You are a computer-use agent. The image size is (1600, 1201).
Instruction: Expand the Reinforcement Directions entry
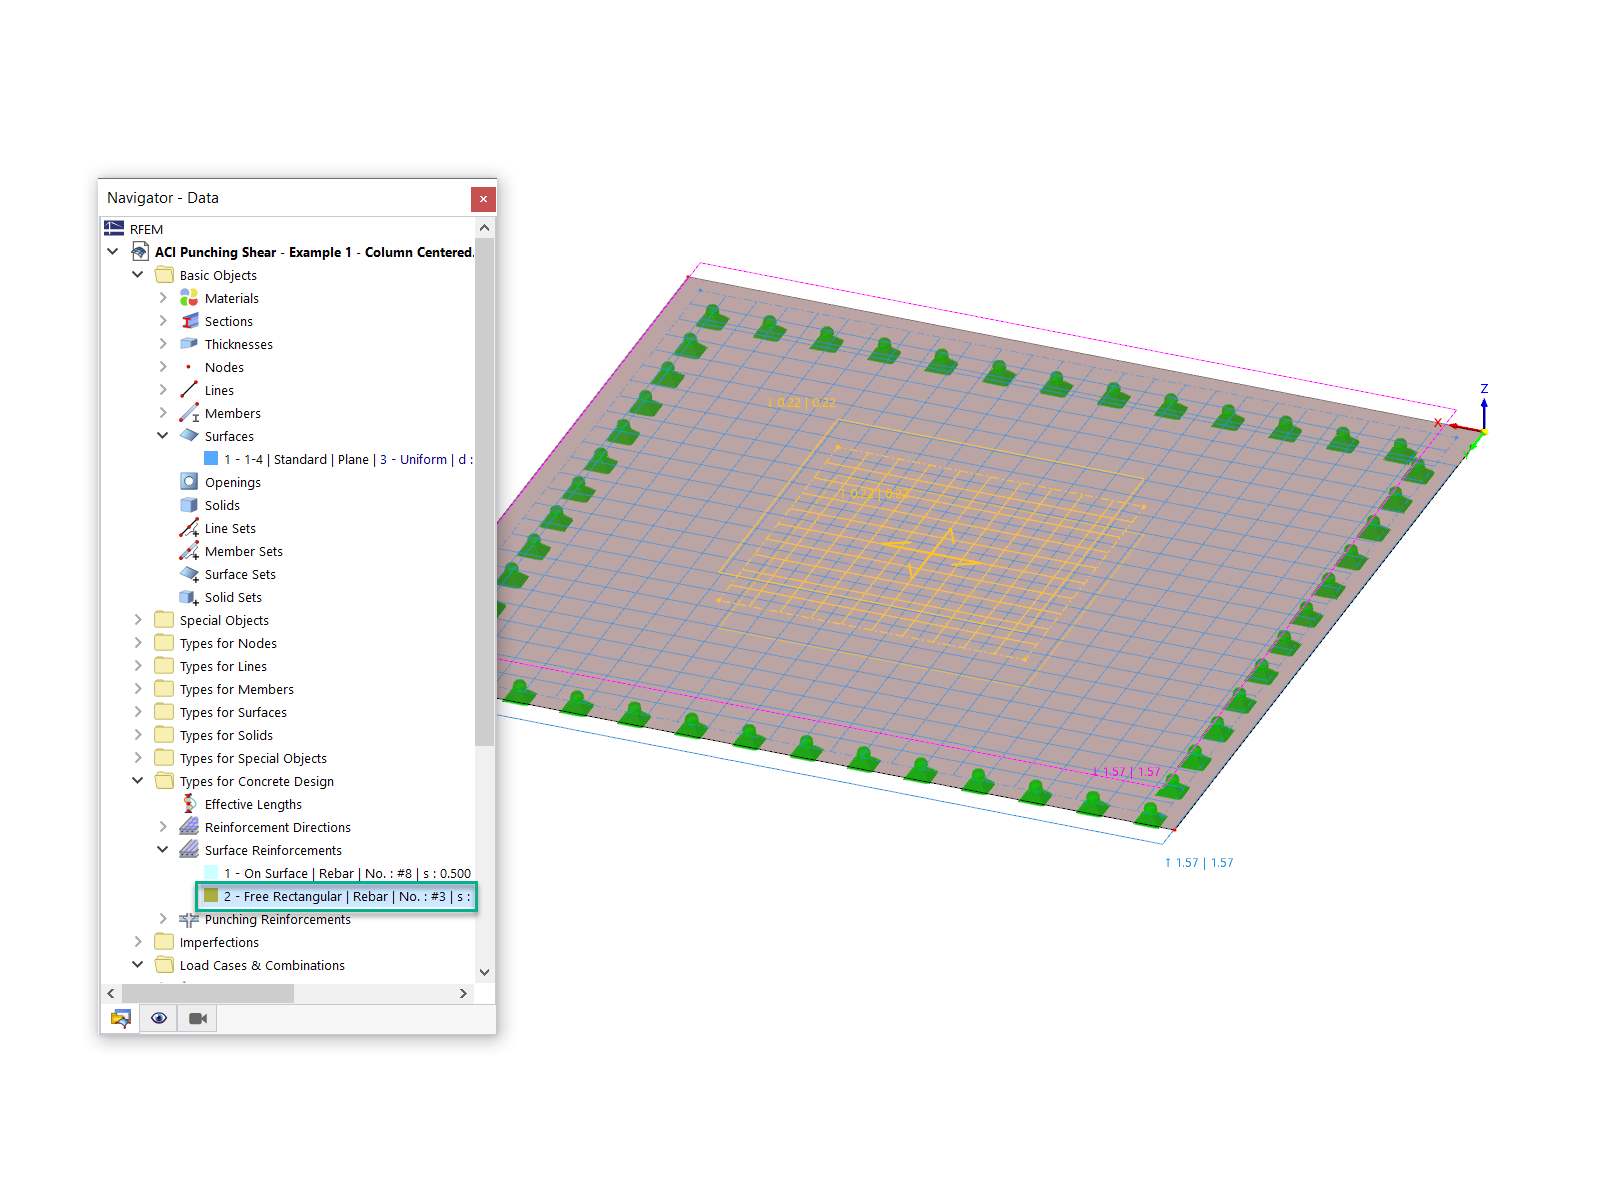[163, 826]
